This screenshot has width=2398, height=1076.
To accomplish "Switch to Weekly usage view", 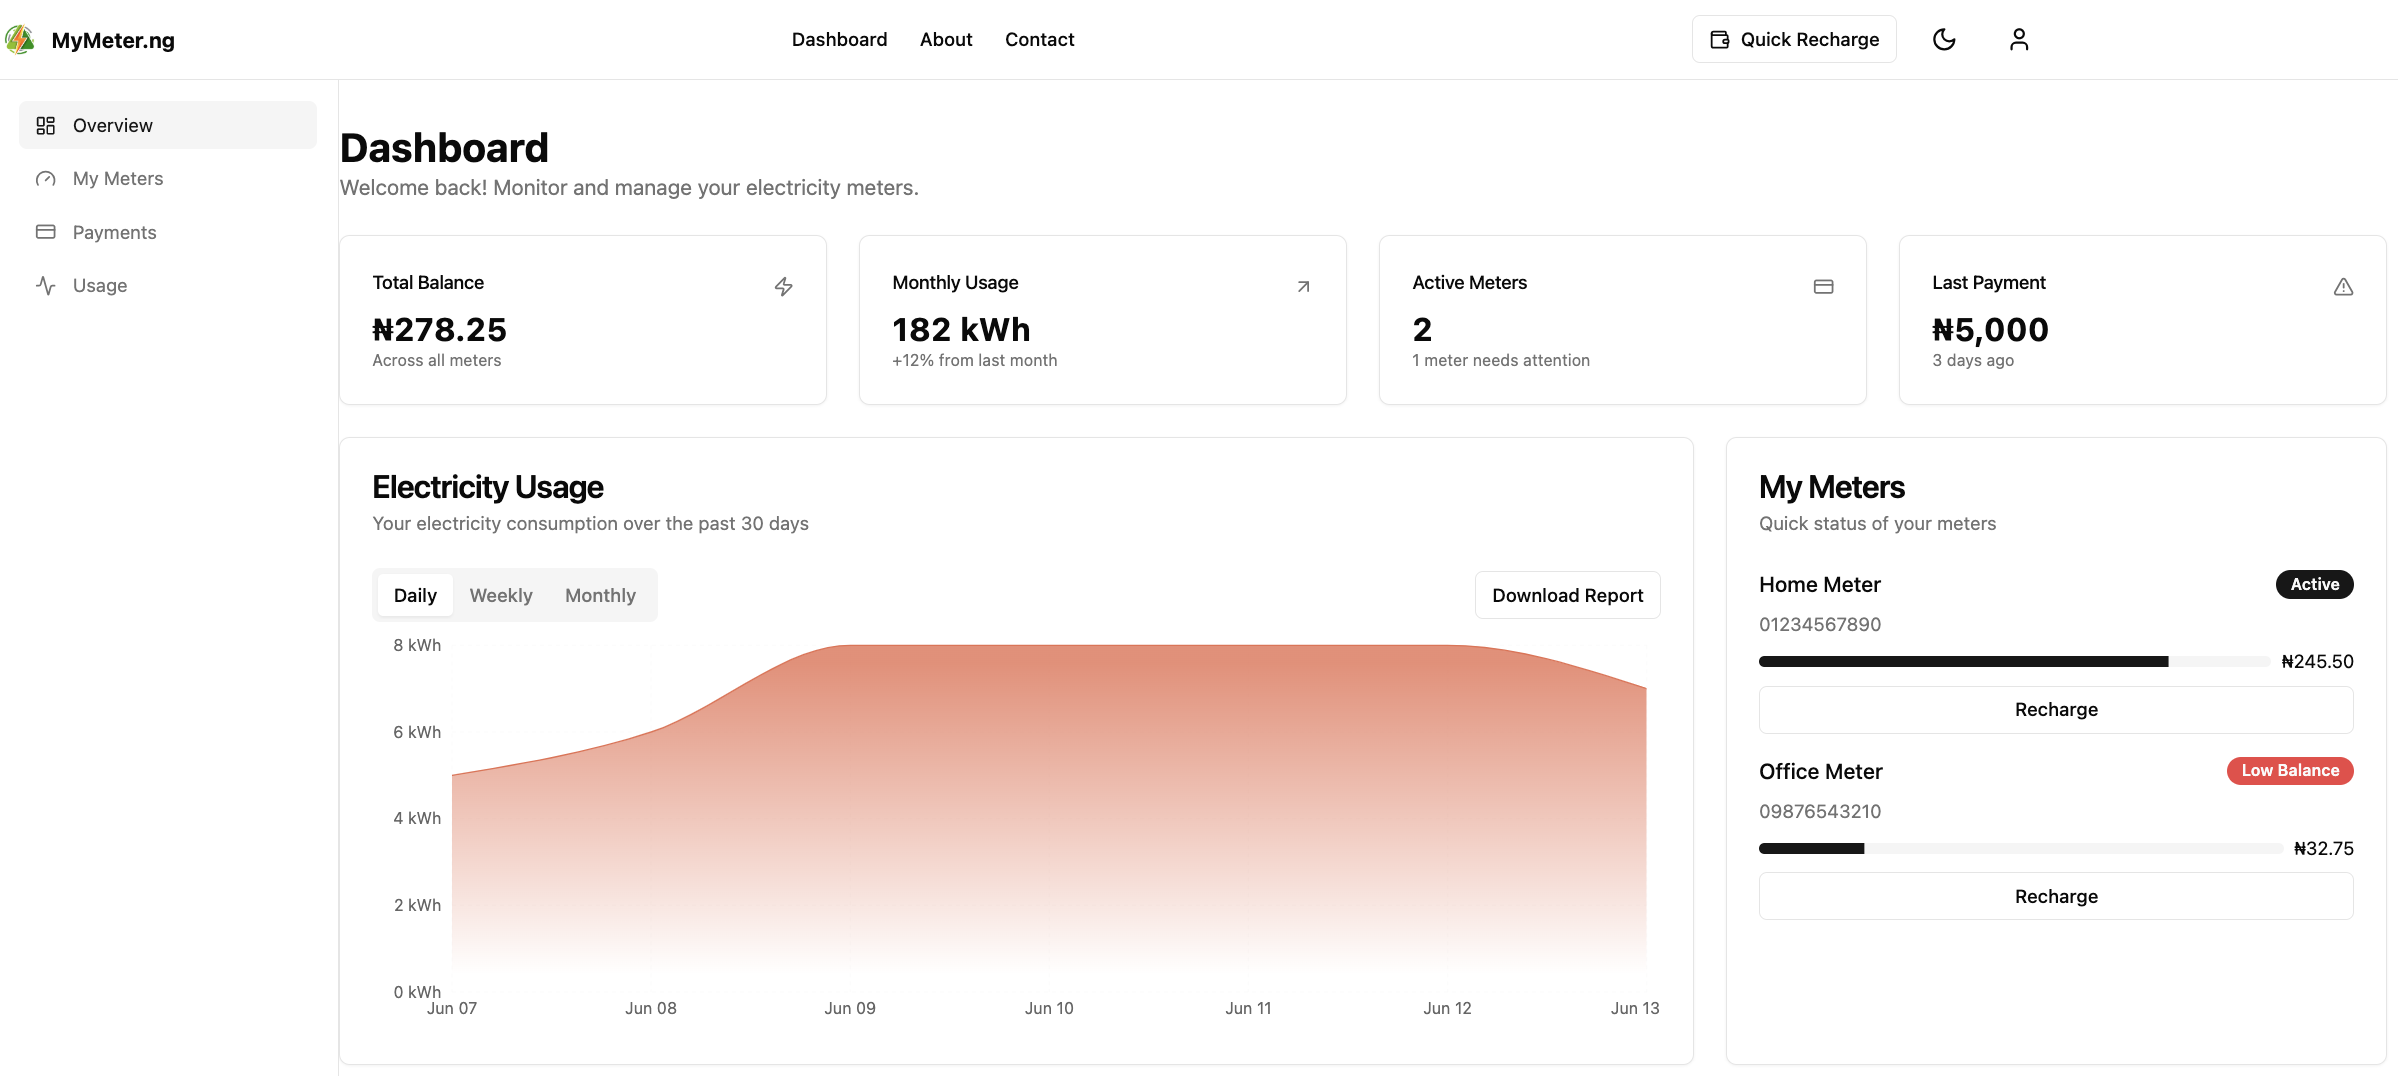I will click(501, 595).
